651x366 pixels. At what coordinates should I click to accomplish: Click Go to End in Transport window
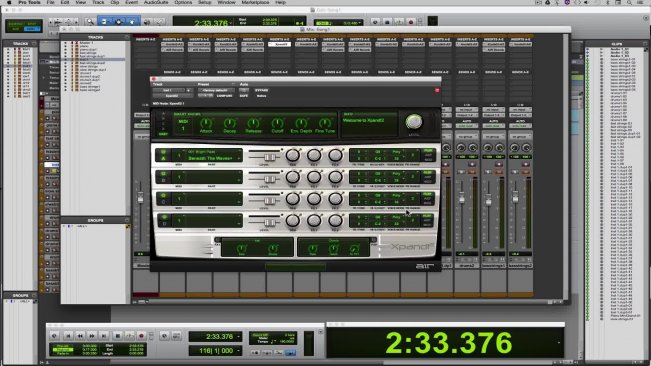[x=104, y=336]
